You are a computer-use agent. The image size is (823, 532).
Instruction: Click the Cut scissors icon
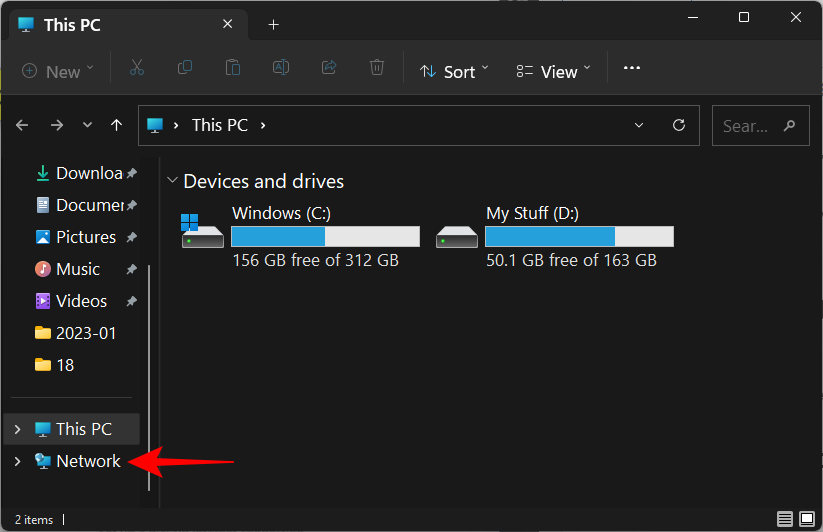coord(137,68)
